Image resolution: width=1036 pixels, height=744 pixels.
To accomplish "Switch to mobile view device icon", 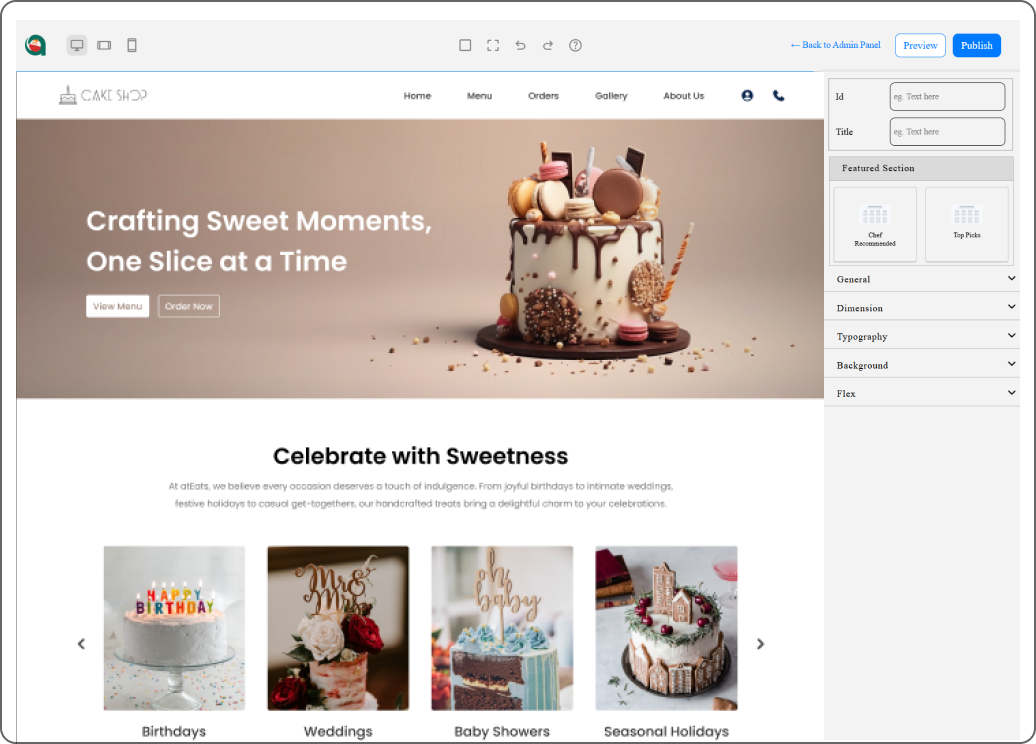I will [132, 45].
